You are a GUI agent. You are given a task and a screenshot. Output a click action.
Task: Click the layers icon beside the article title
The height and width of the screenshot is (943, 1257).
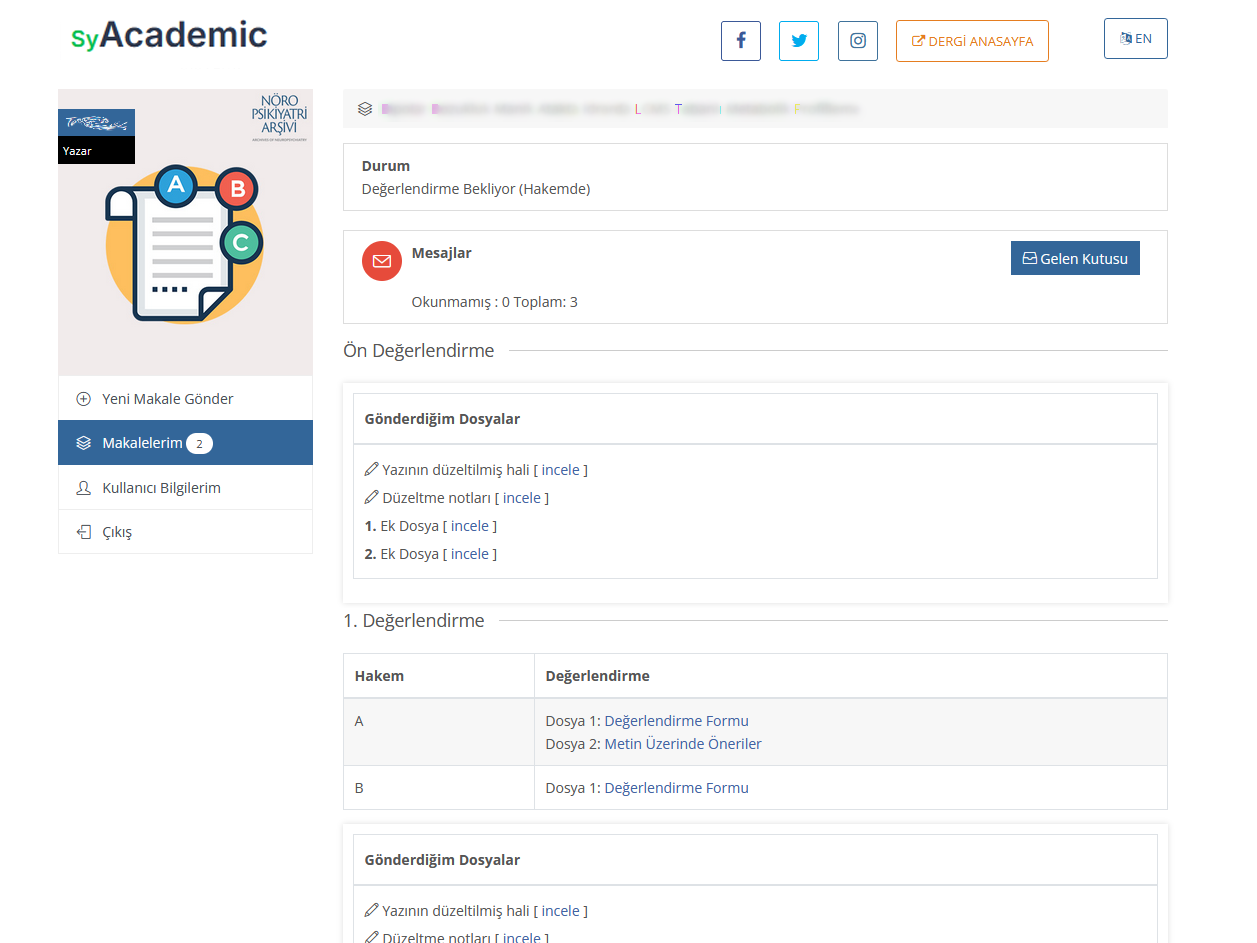click(x=365, y=109)
